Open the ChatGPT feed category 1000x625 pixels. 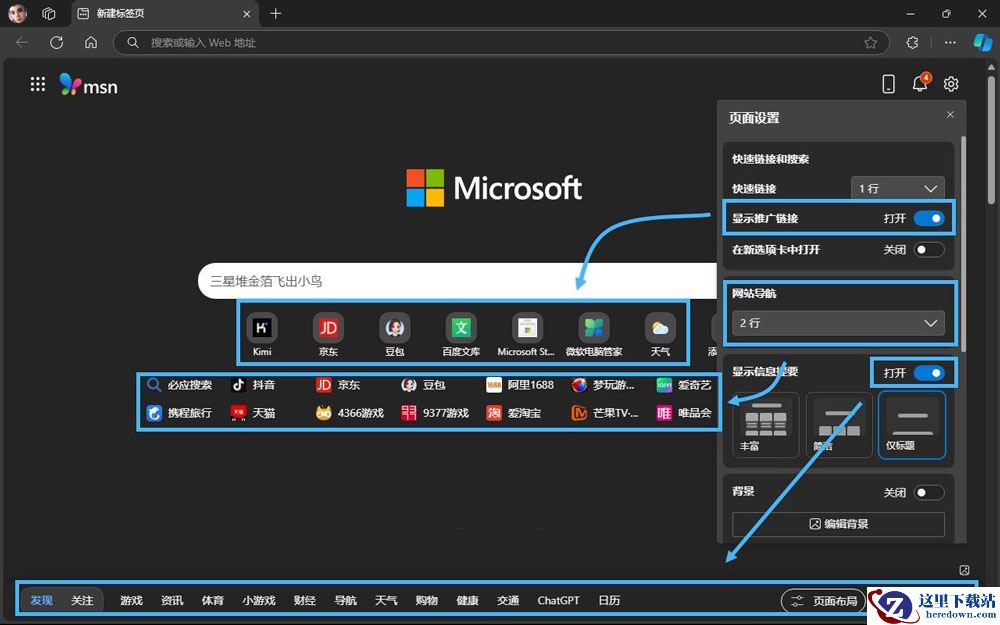(559, 600)
